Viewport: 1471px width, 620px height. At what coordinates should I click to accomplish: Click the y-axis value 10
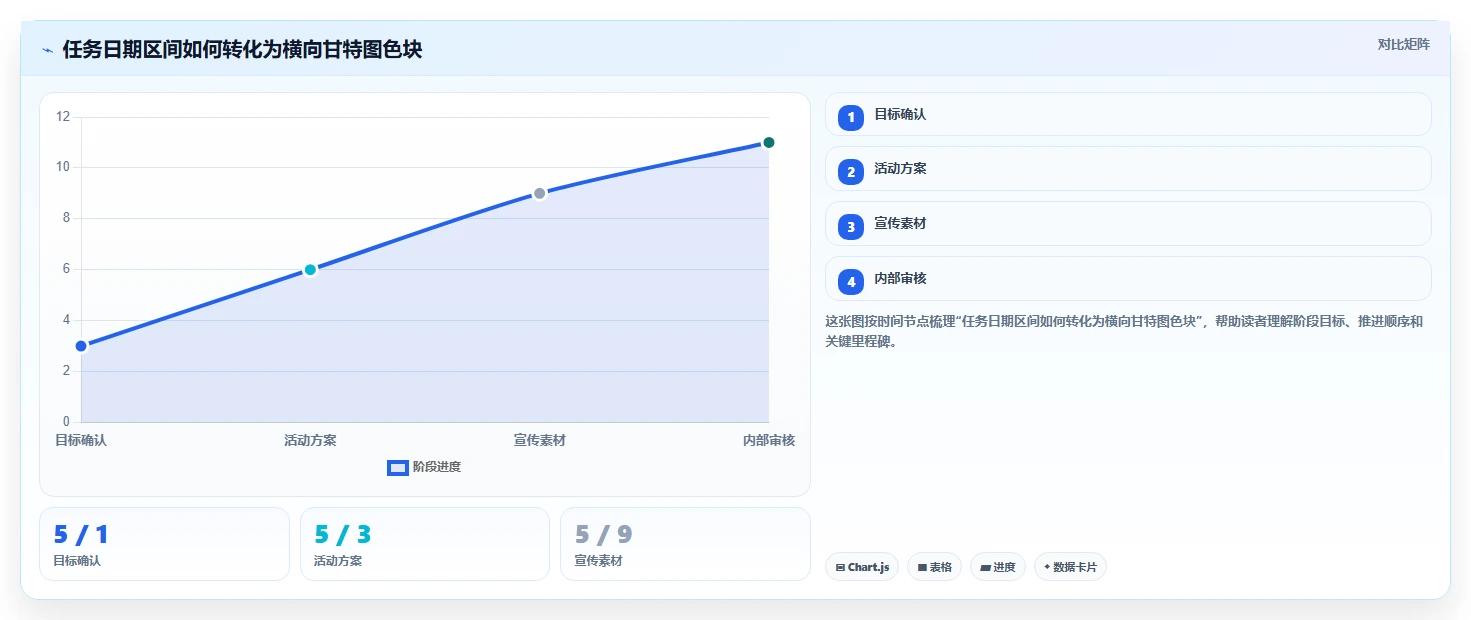click(63, 167)
